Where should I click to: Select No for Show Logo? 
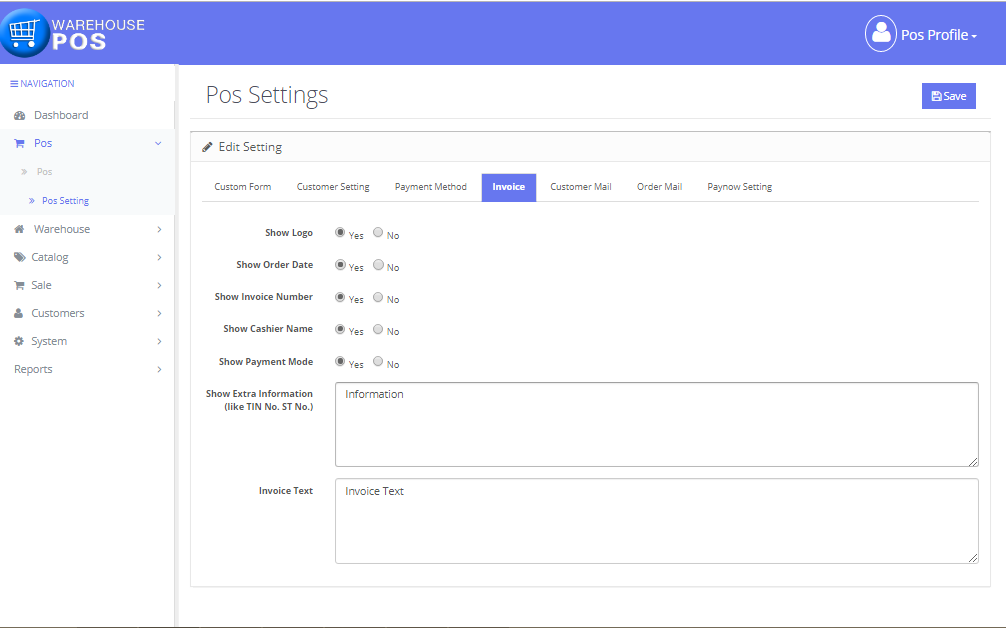[377, 230]
